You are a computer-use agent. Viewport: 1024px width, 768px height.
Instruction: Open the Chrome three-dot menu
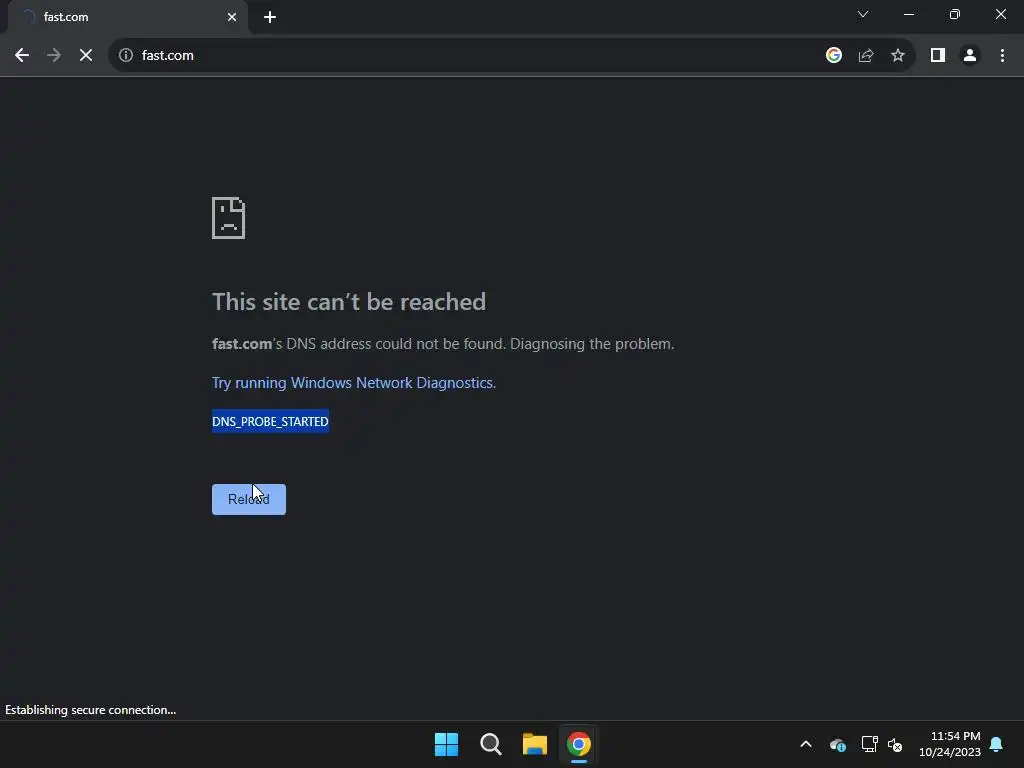point(1002,56)
